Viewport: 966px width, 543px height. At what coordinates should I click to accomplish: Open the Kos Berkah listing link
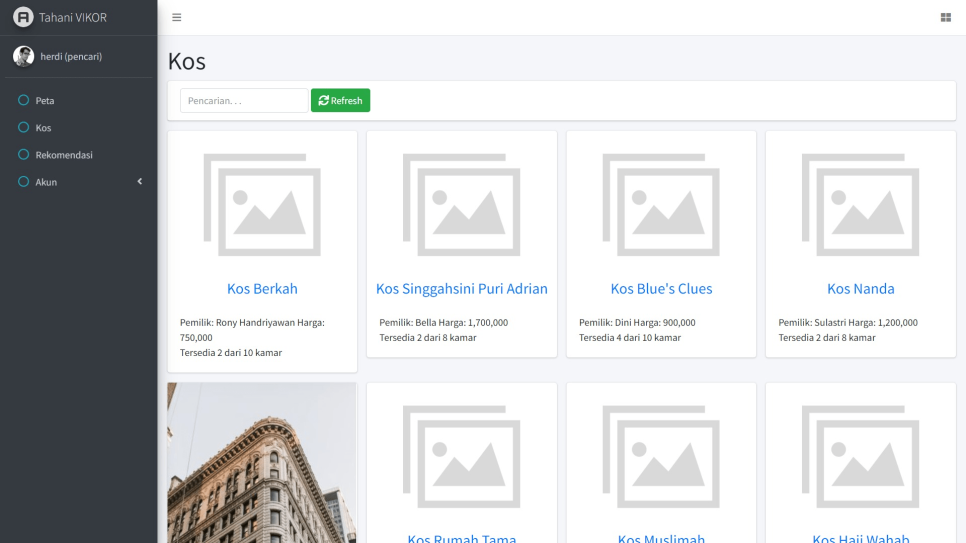point(262,289)
